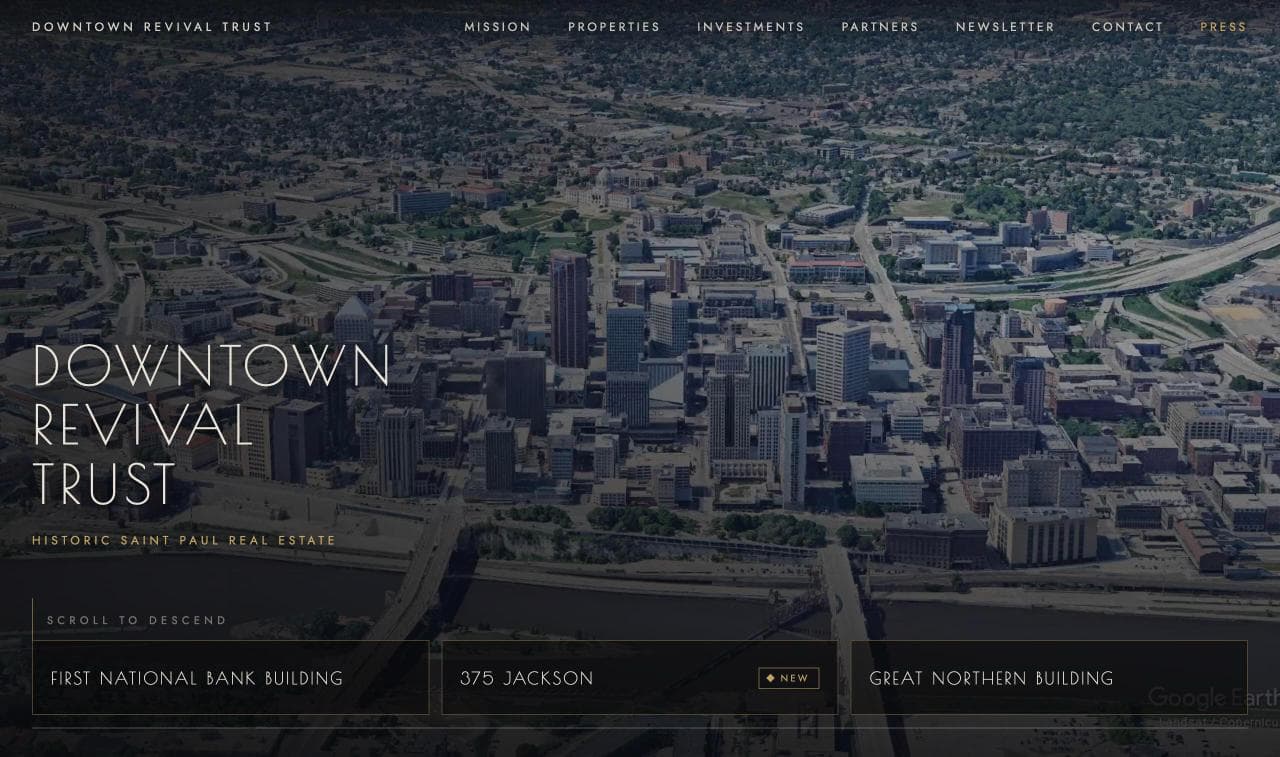Open the Investments nav link
The height and width of the screenshot is (757, 1280).
point(751,27)
